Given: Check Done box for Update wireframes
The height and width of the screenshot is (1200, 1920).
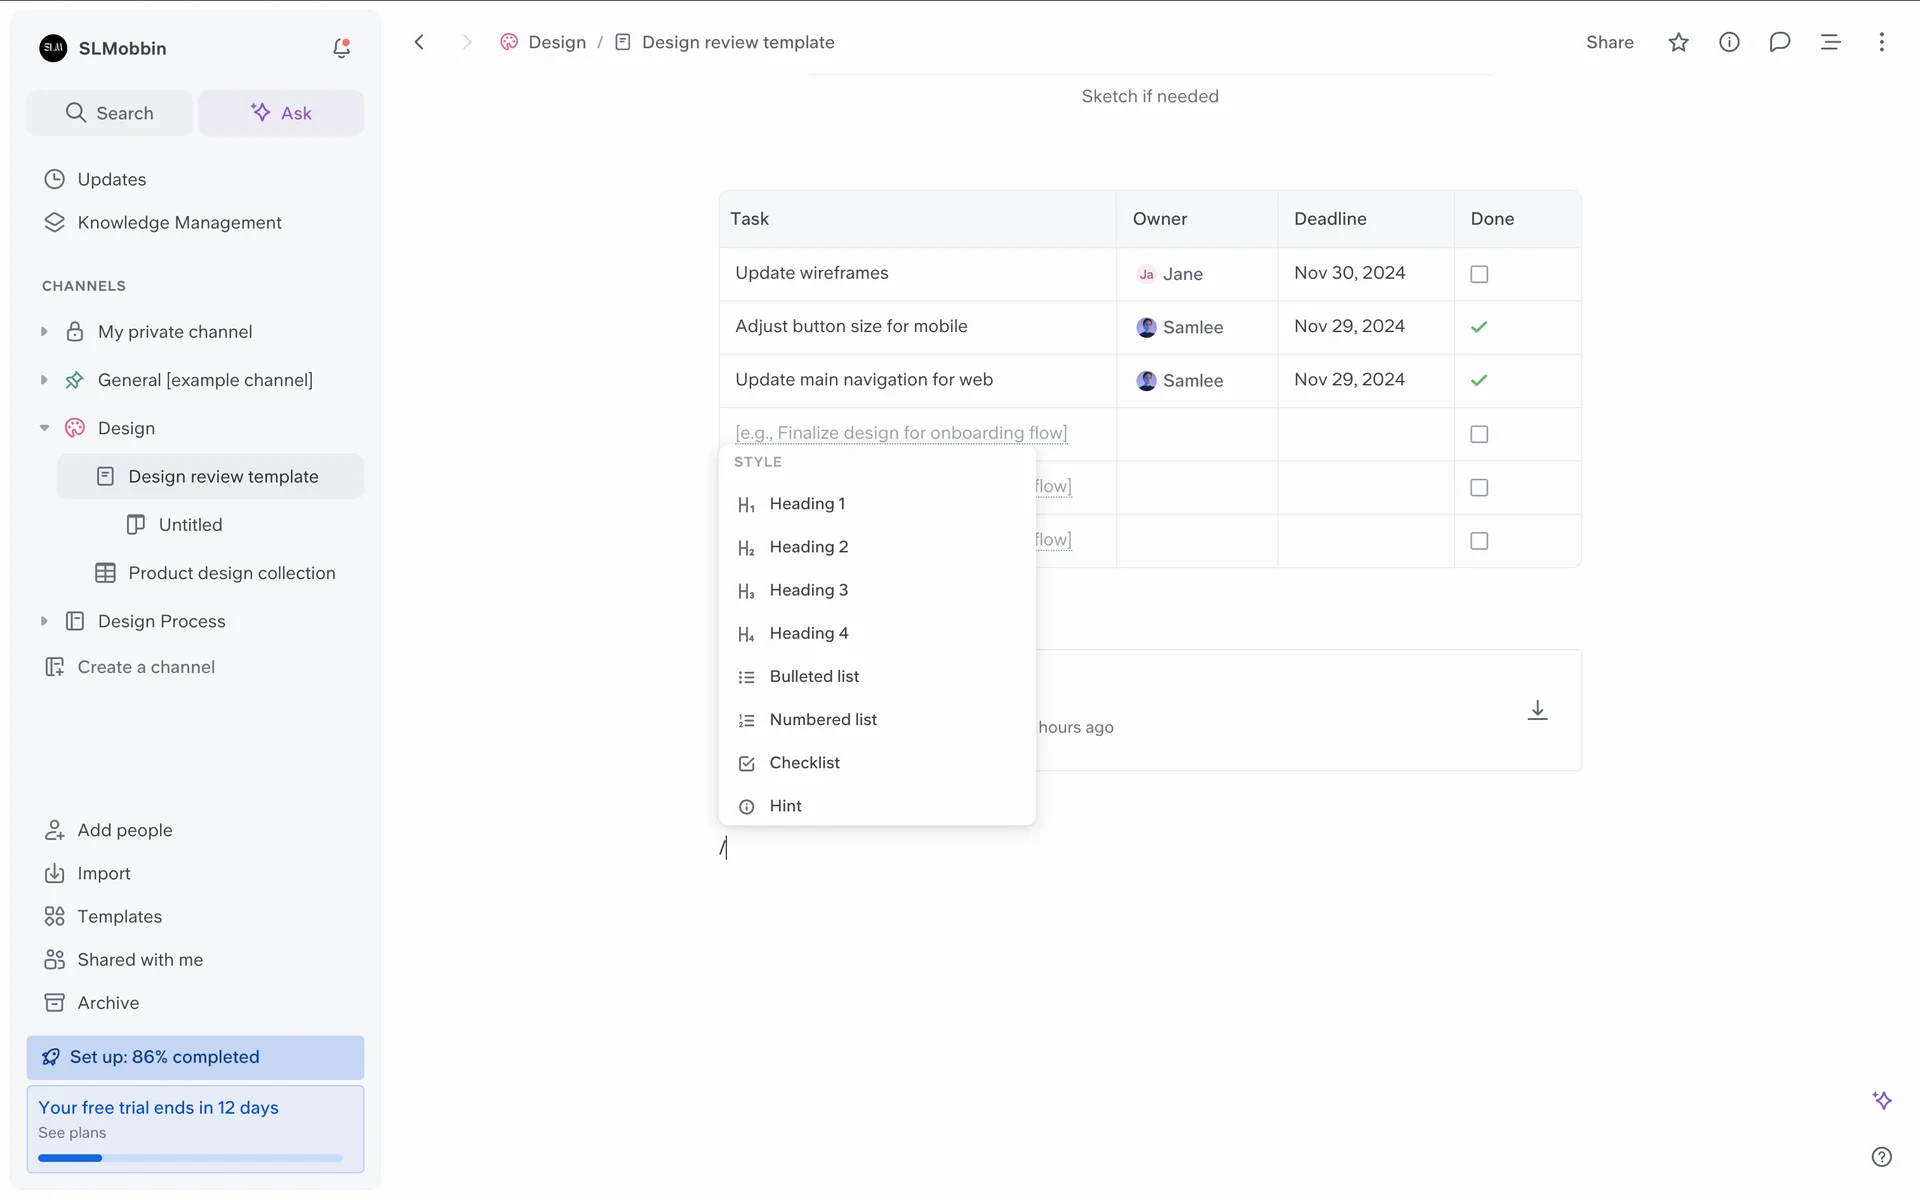Looking at the screenshot, I should click(1479, 274).
